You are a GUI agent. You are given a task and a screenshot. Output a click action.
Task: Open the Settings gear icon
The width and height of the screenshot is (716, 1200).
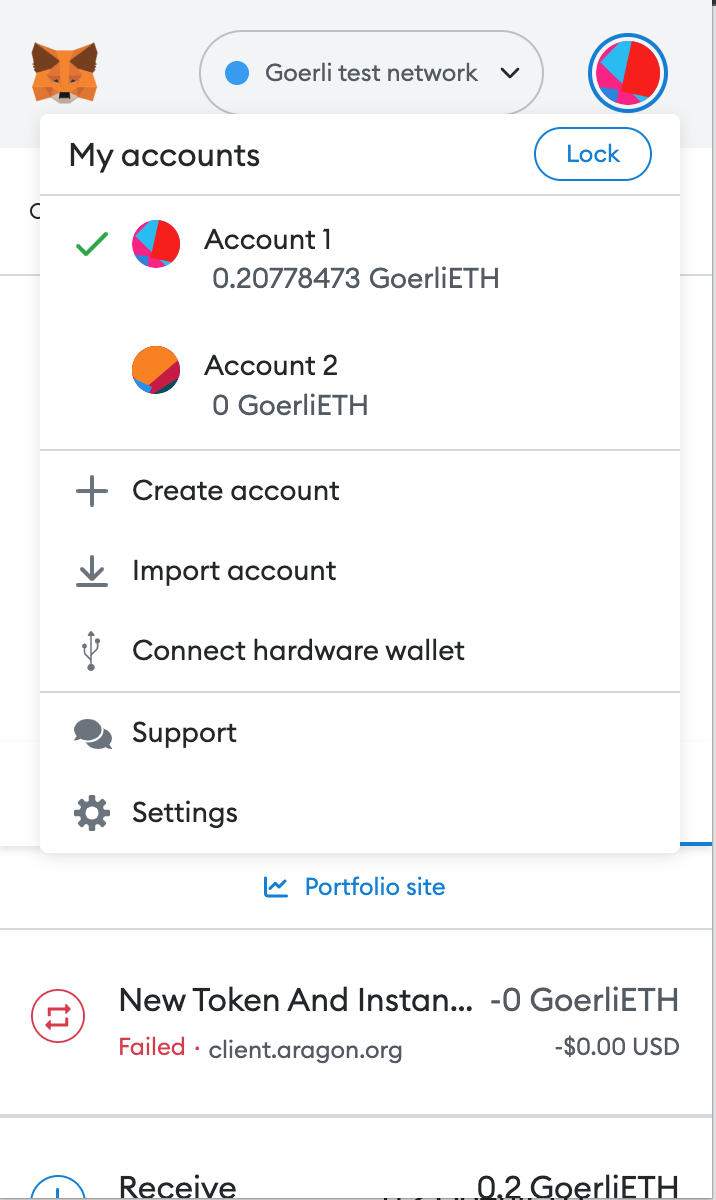pos(93,813)
